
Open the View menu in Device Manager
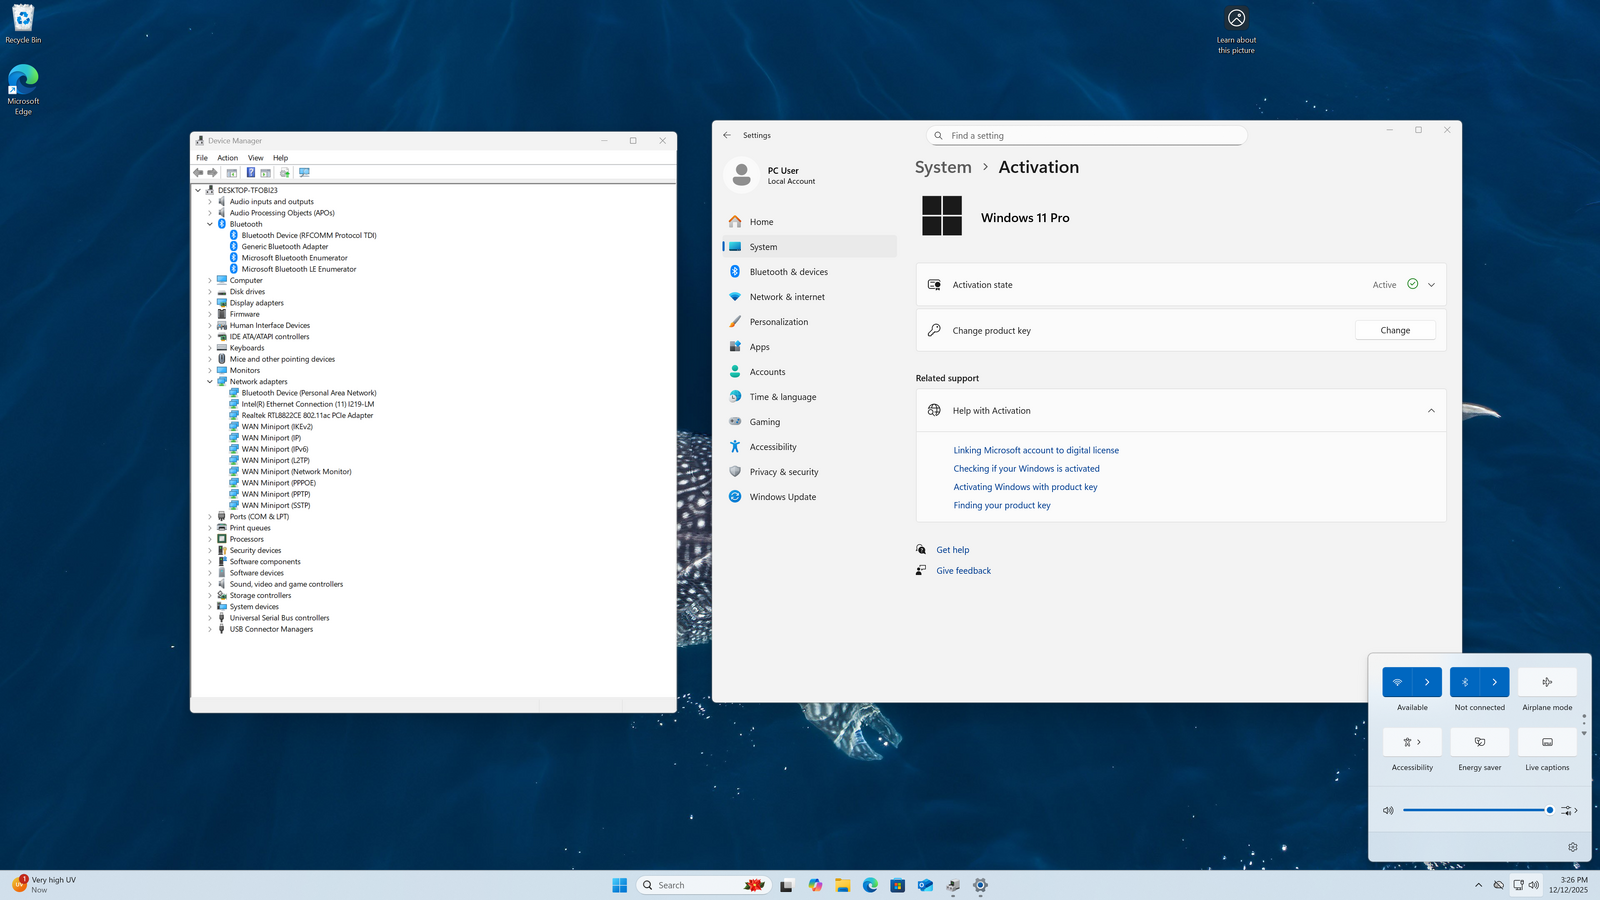pos(255,158)
